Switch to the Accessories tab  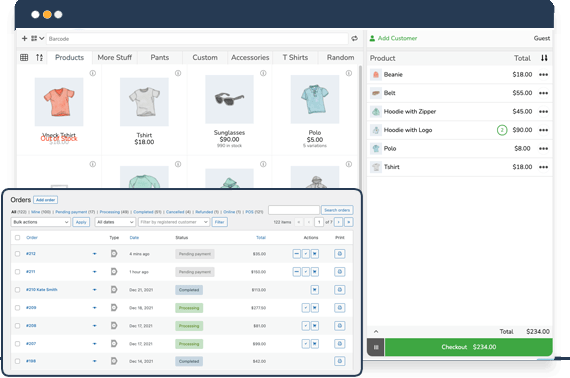pos(250,57)
